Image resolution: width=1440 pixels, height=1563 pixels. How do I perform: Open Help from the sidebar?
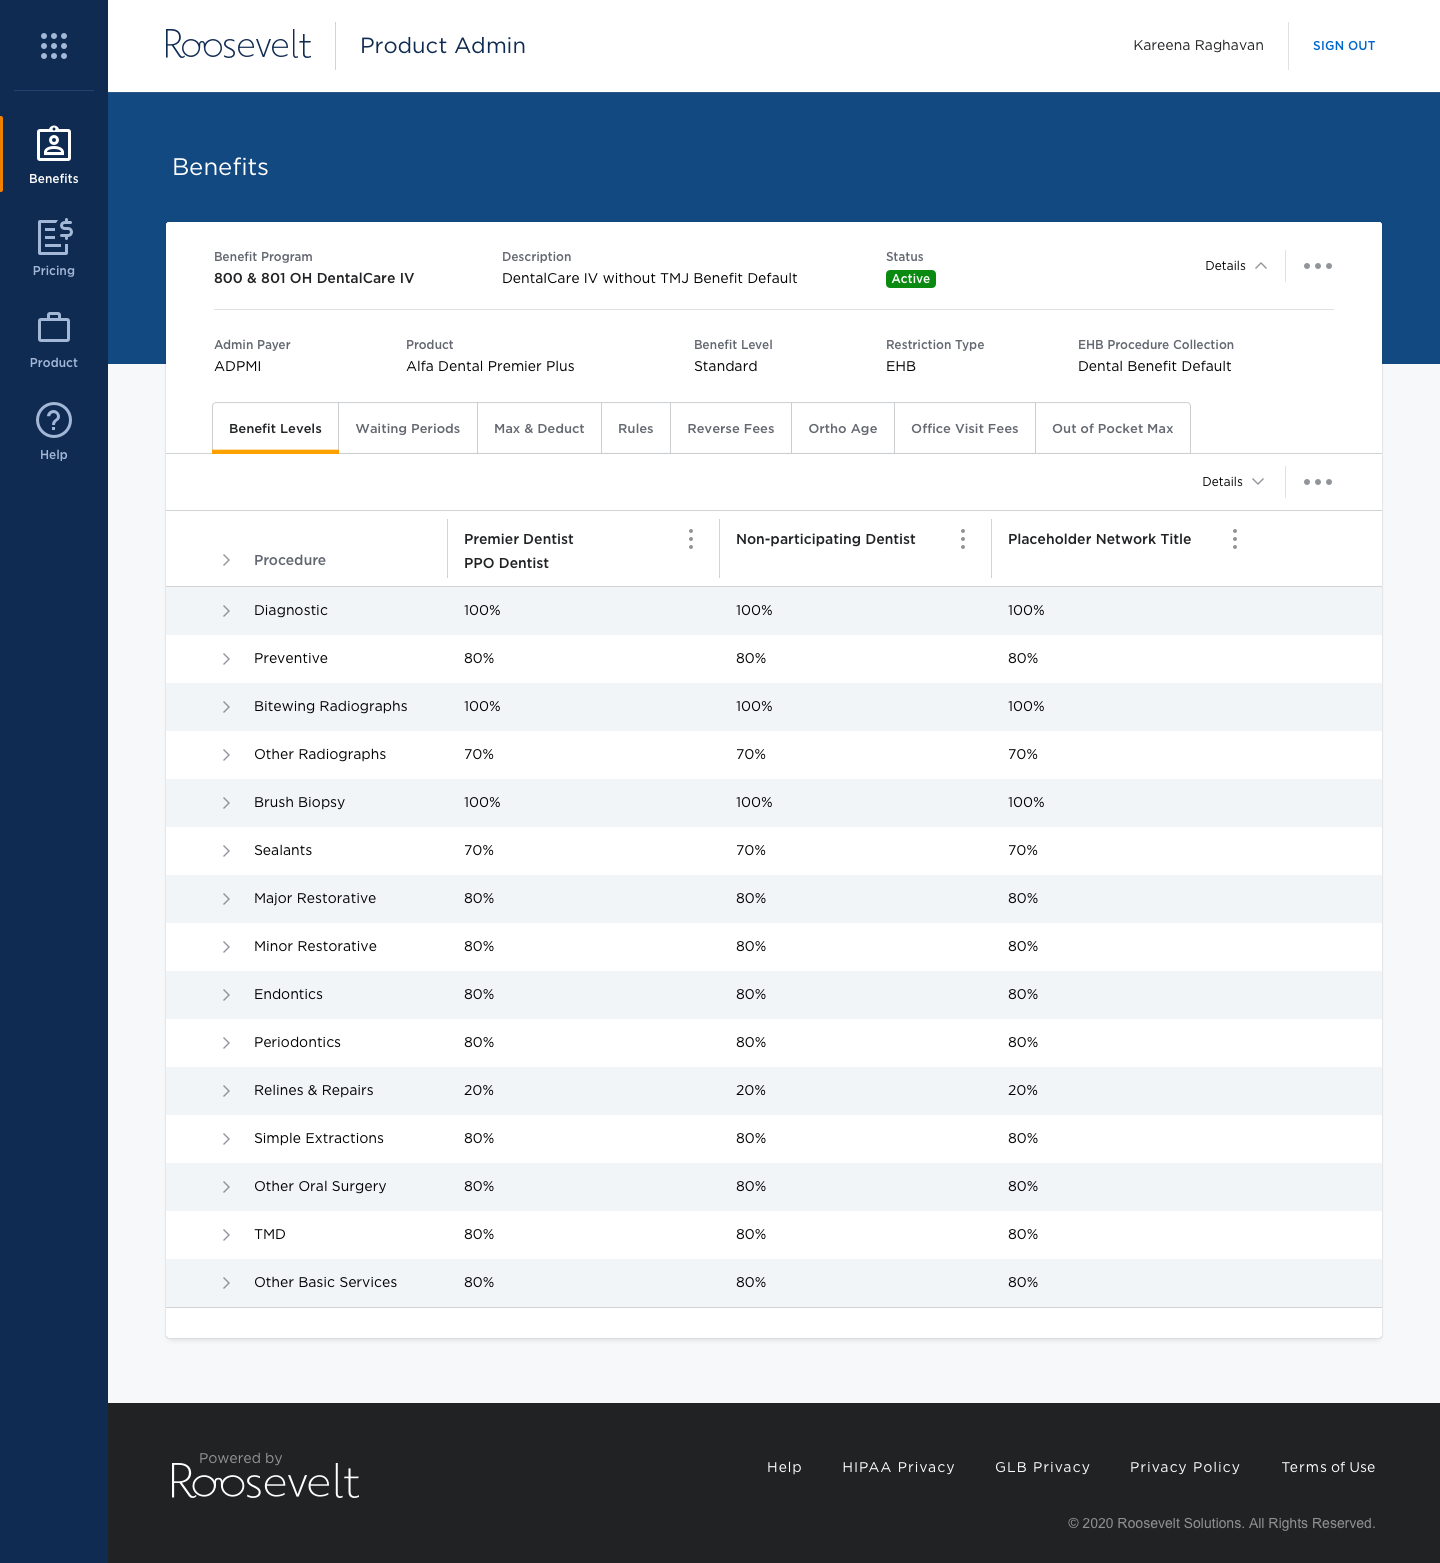point(54,431)
